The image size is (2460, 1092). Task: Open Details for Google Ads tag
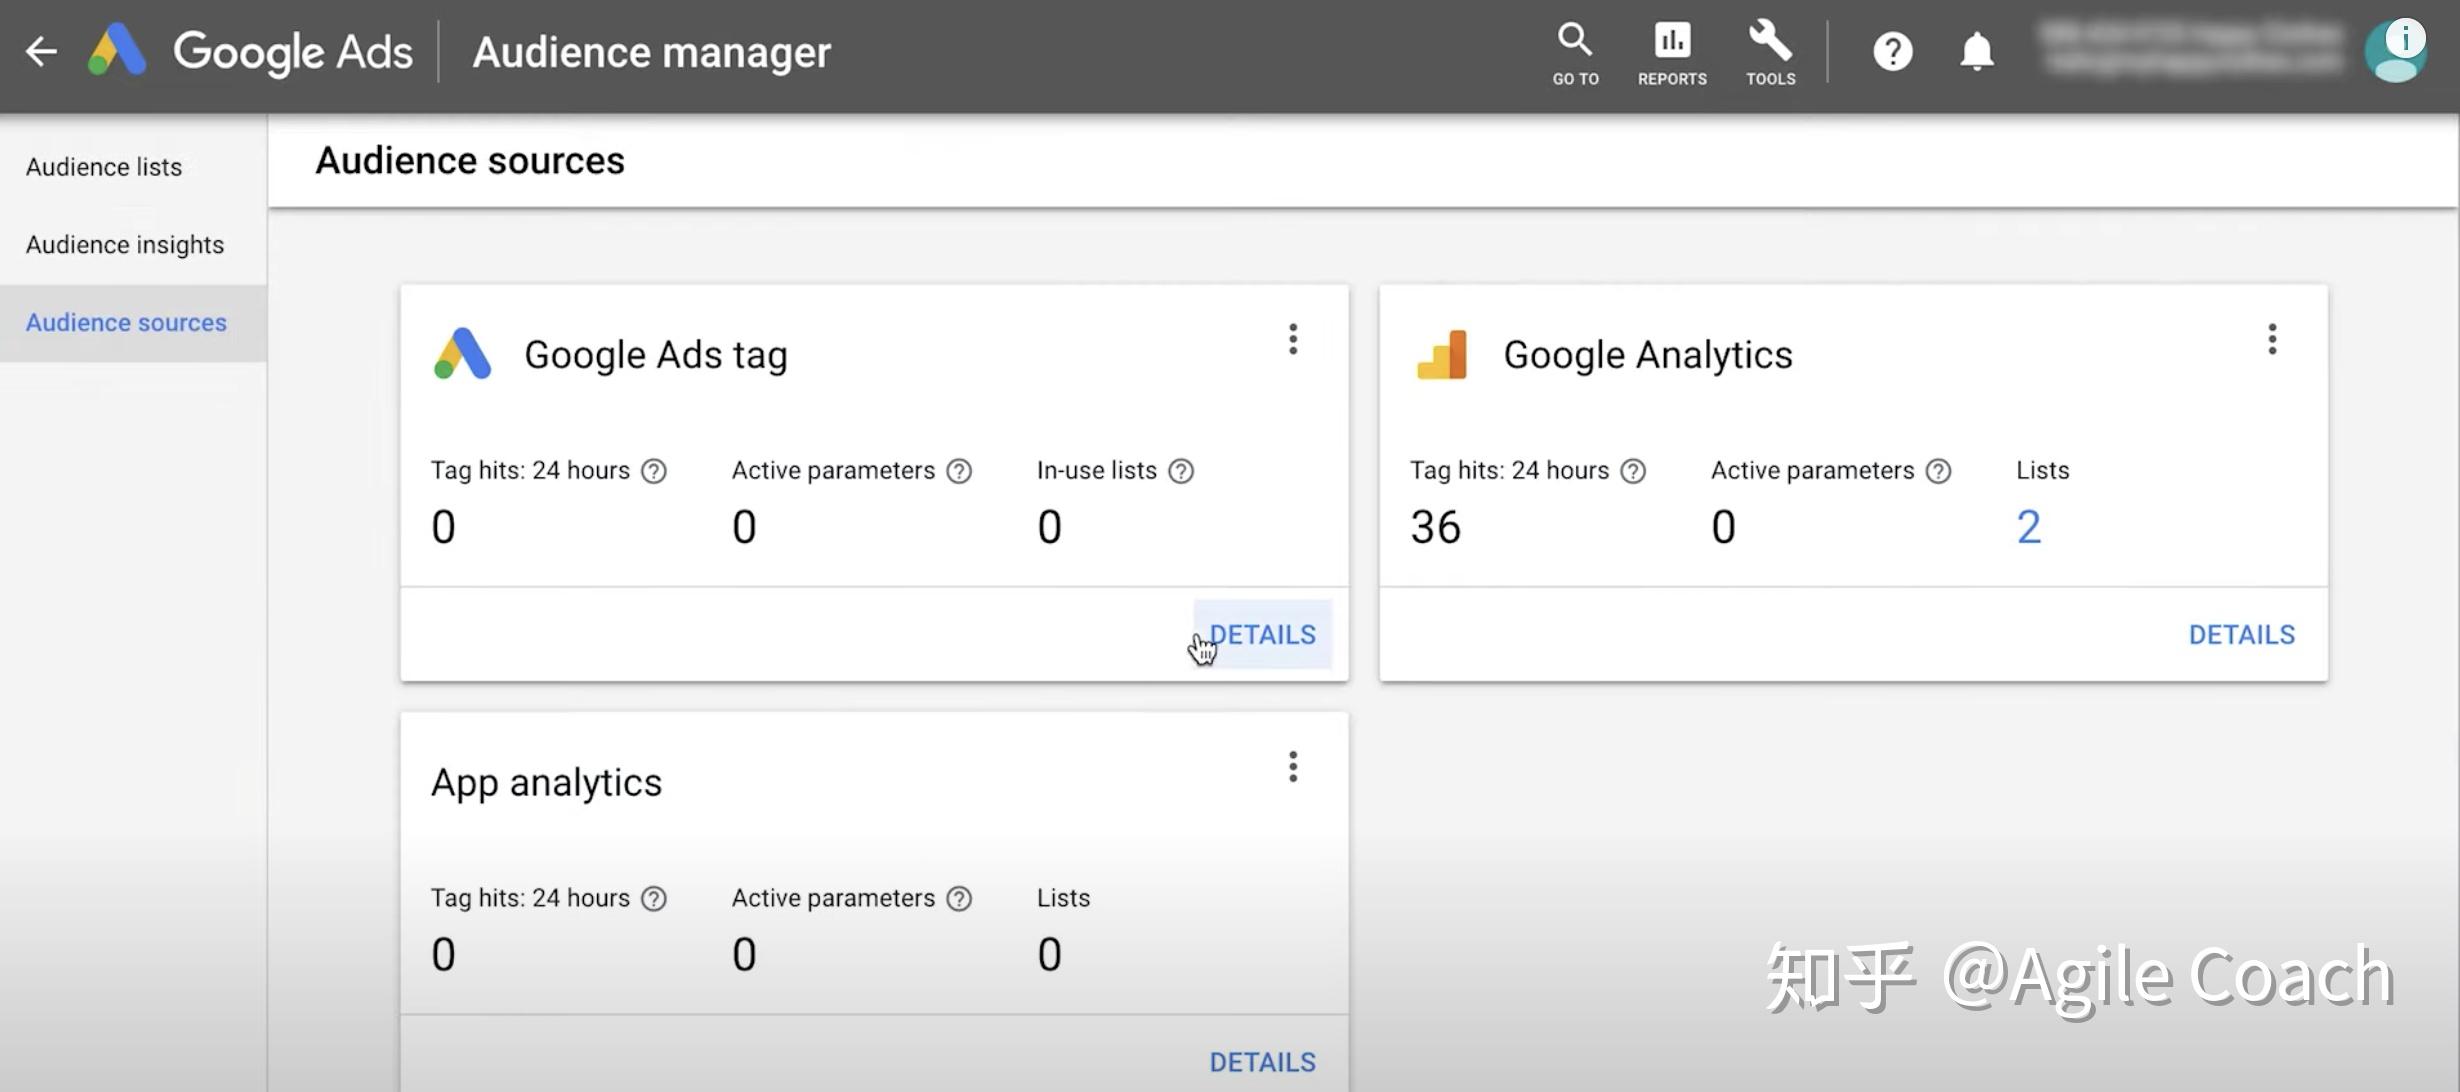(1262, 635)
